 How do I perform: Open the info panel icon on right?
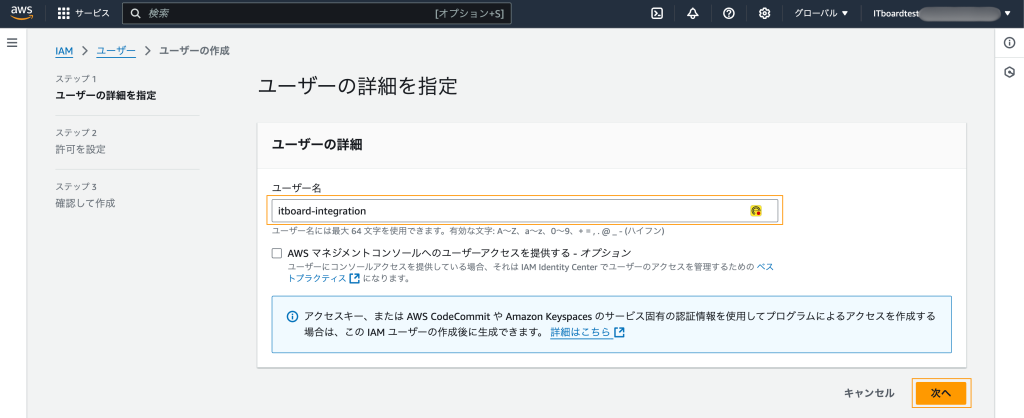pyautogui.click(x=1010, y=42)
